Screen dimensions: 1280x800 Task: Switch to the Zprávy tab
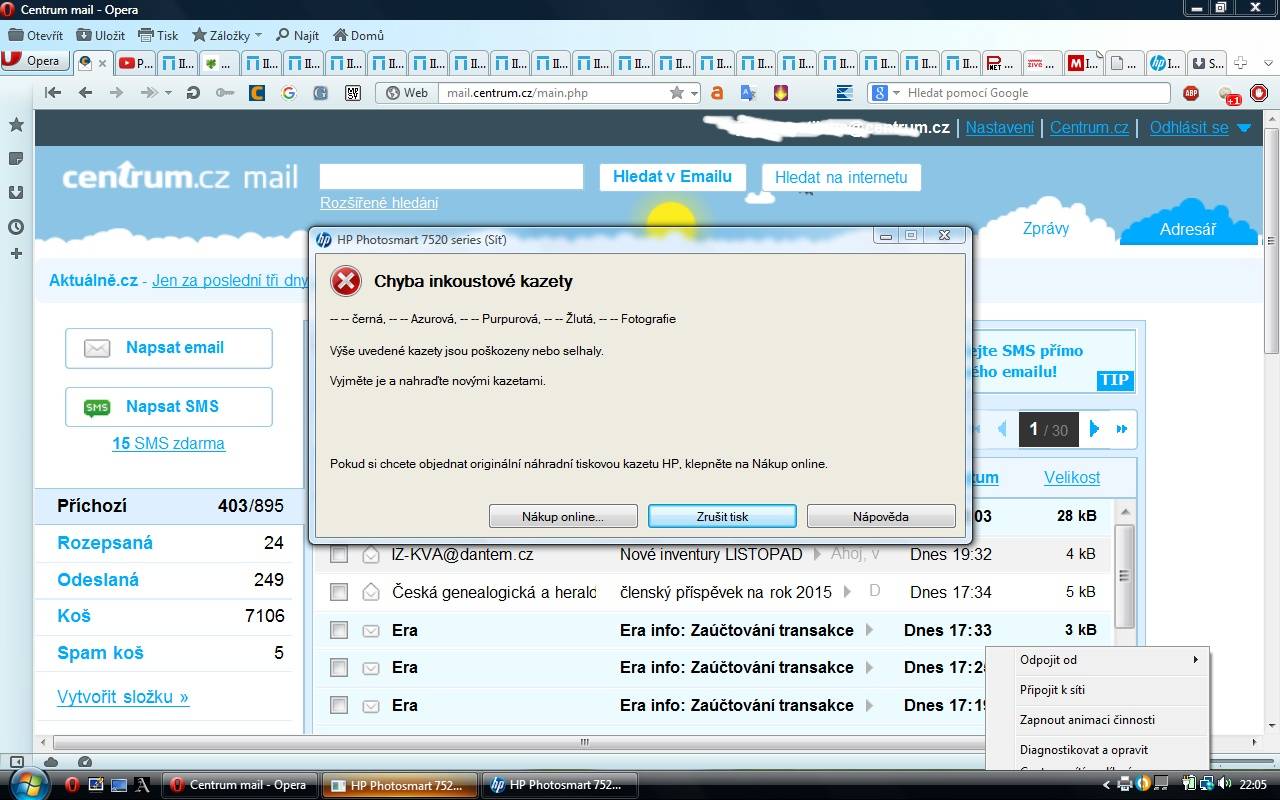[x=1046, y=228]
